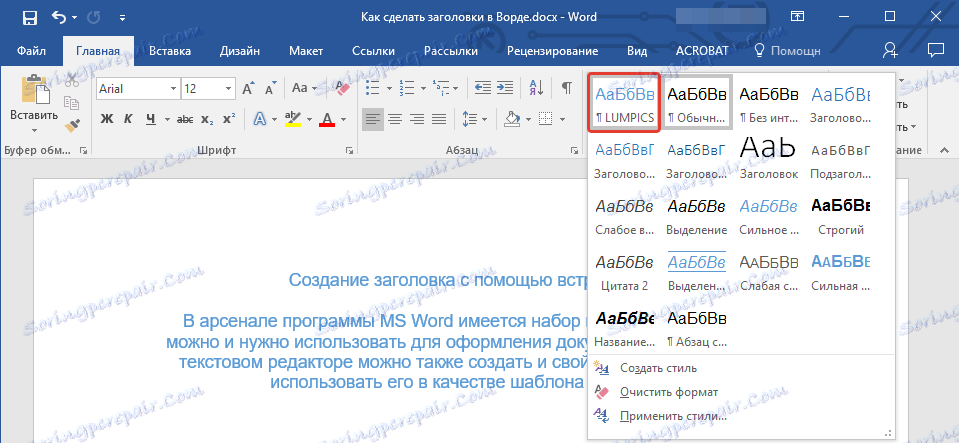This screenshot has width=959, height=443.
Task: Click the Помощн search box
Action: click(787, 51)
